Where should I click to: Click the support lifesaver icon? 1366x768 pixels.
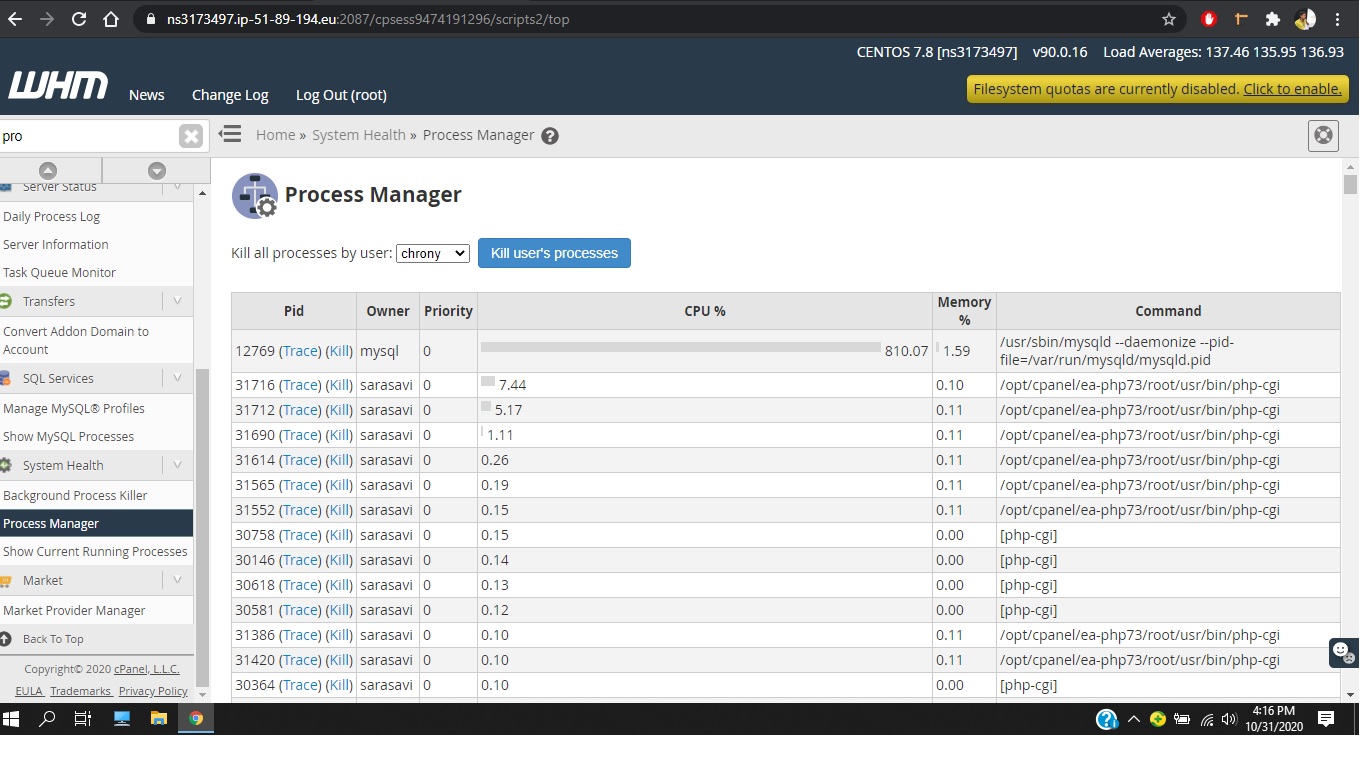click(x=1323, y=136)
